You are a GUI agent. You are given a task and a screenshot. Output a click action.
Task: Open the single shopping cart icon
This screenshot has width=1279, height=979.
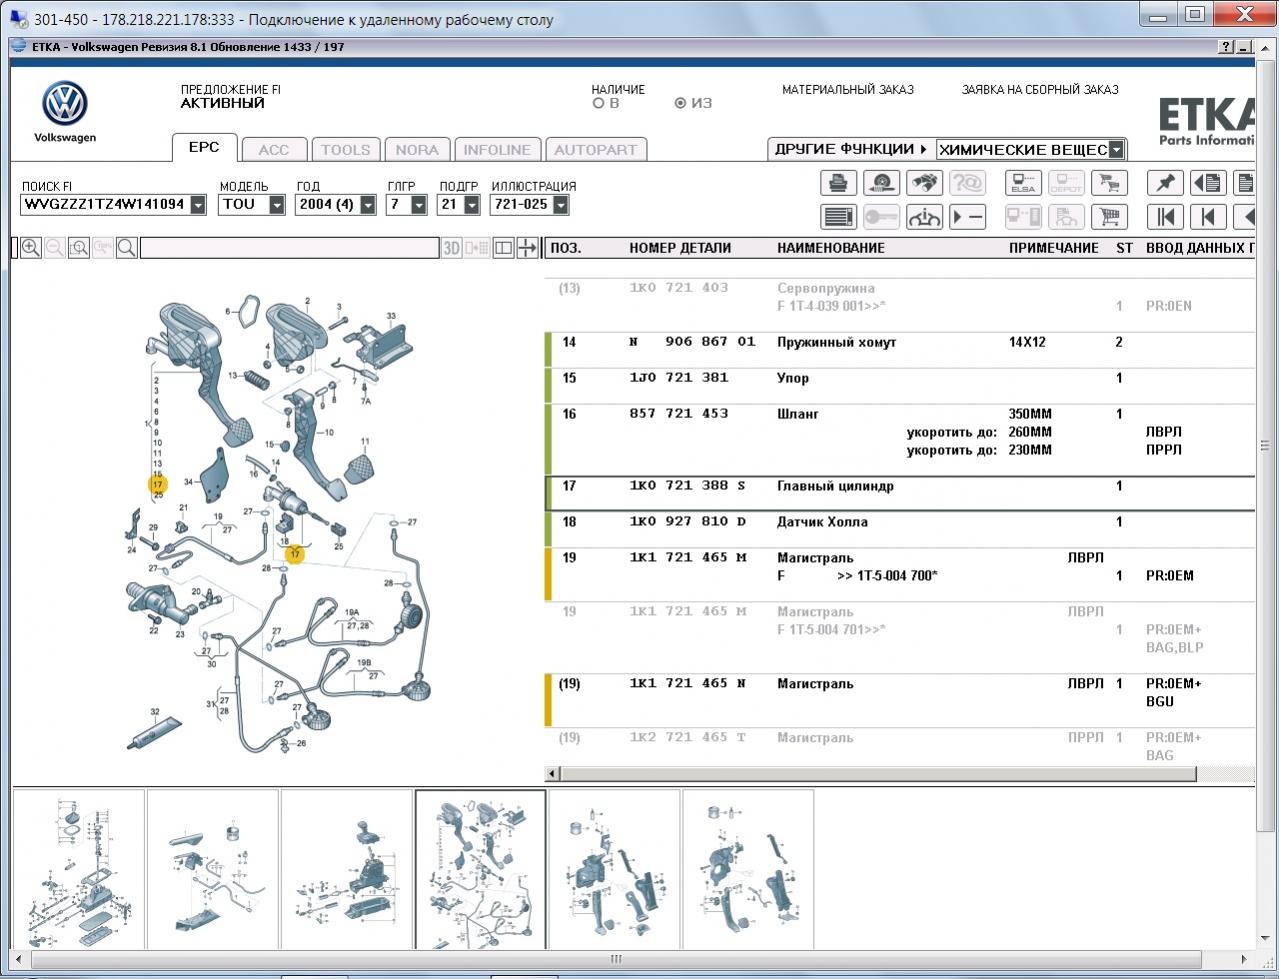click(x=1108, y=217)
